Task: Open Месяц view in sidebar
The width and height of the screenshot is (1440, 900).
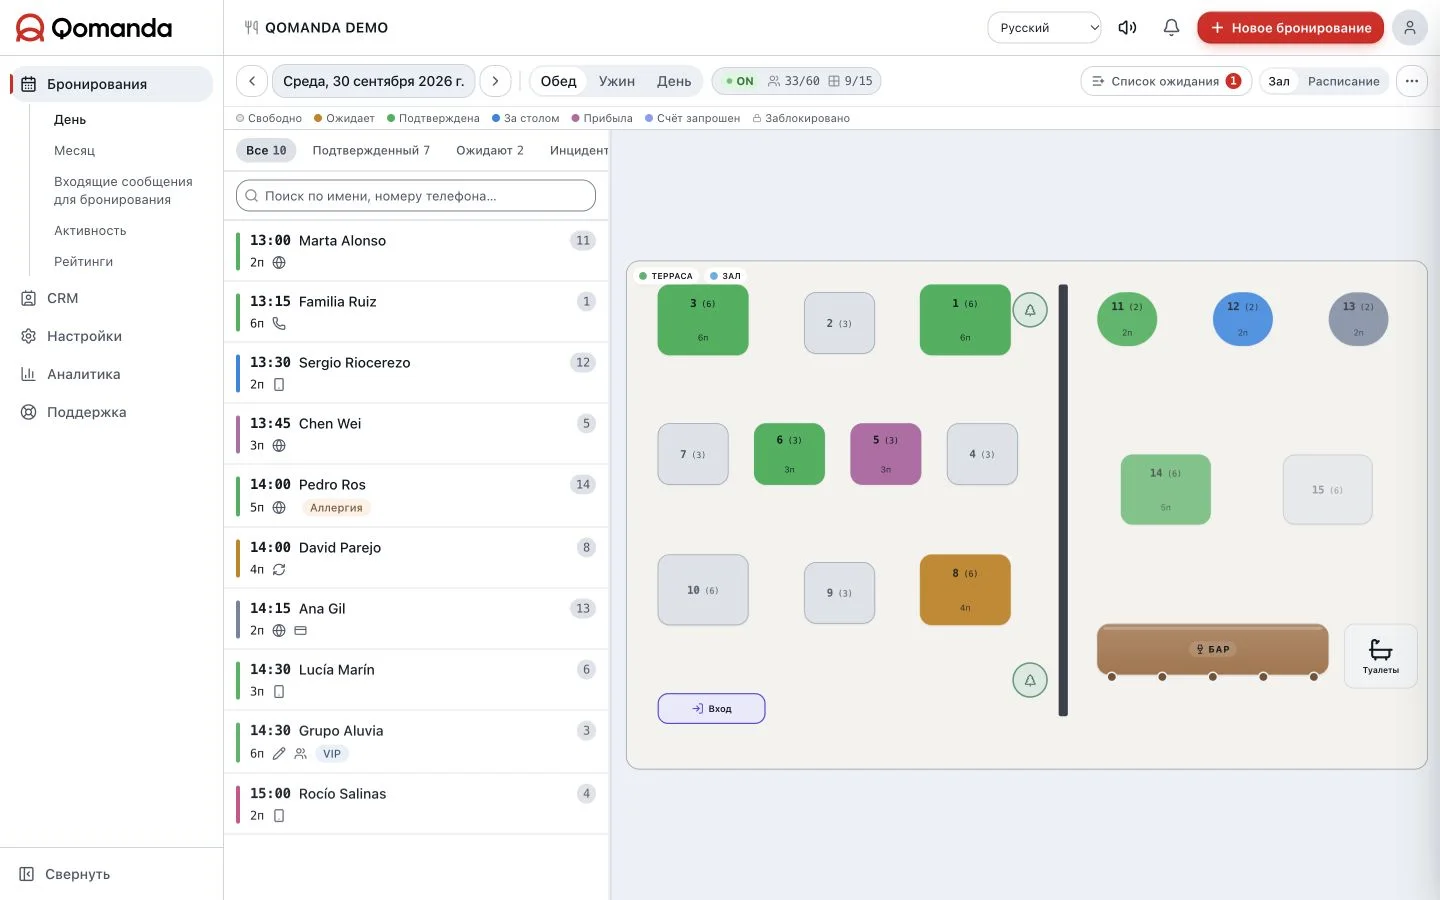Action: tap(74, 150)
